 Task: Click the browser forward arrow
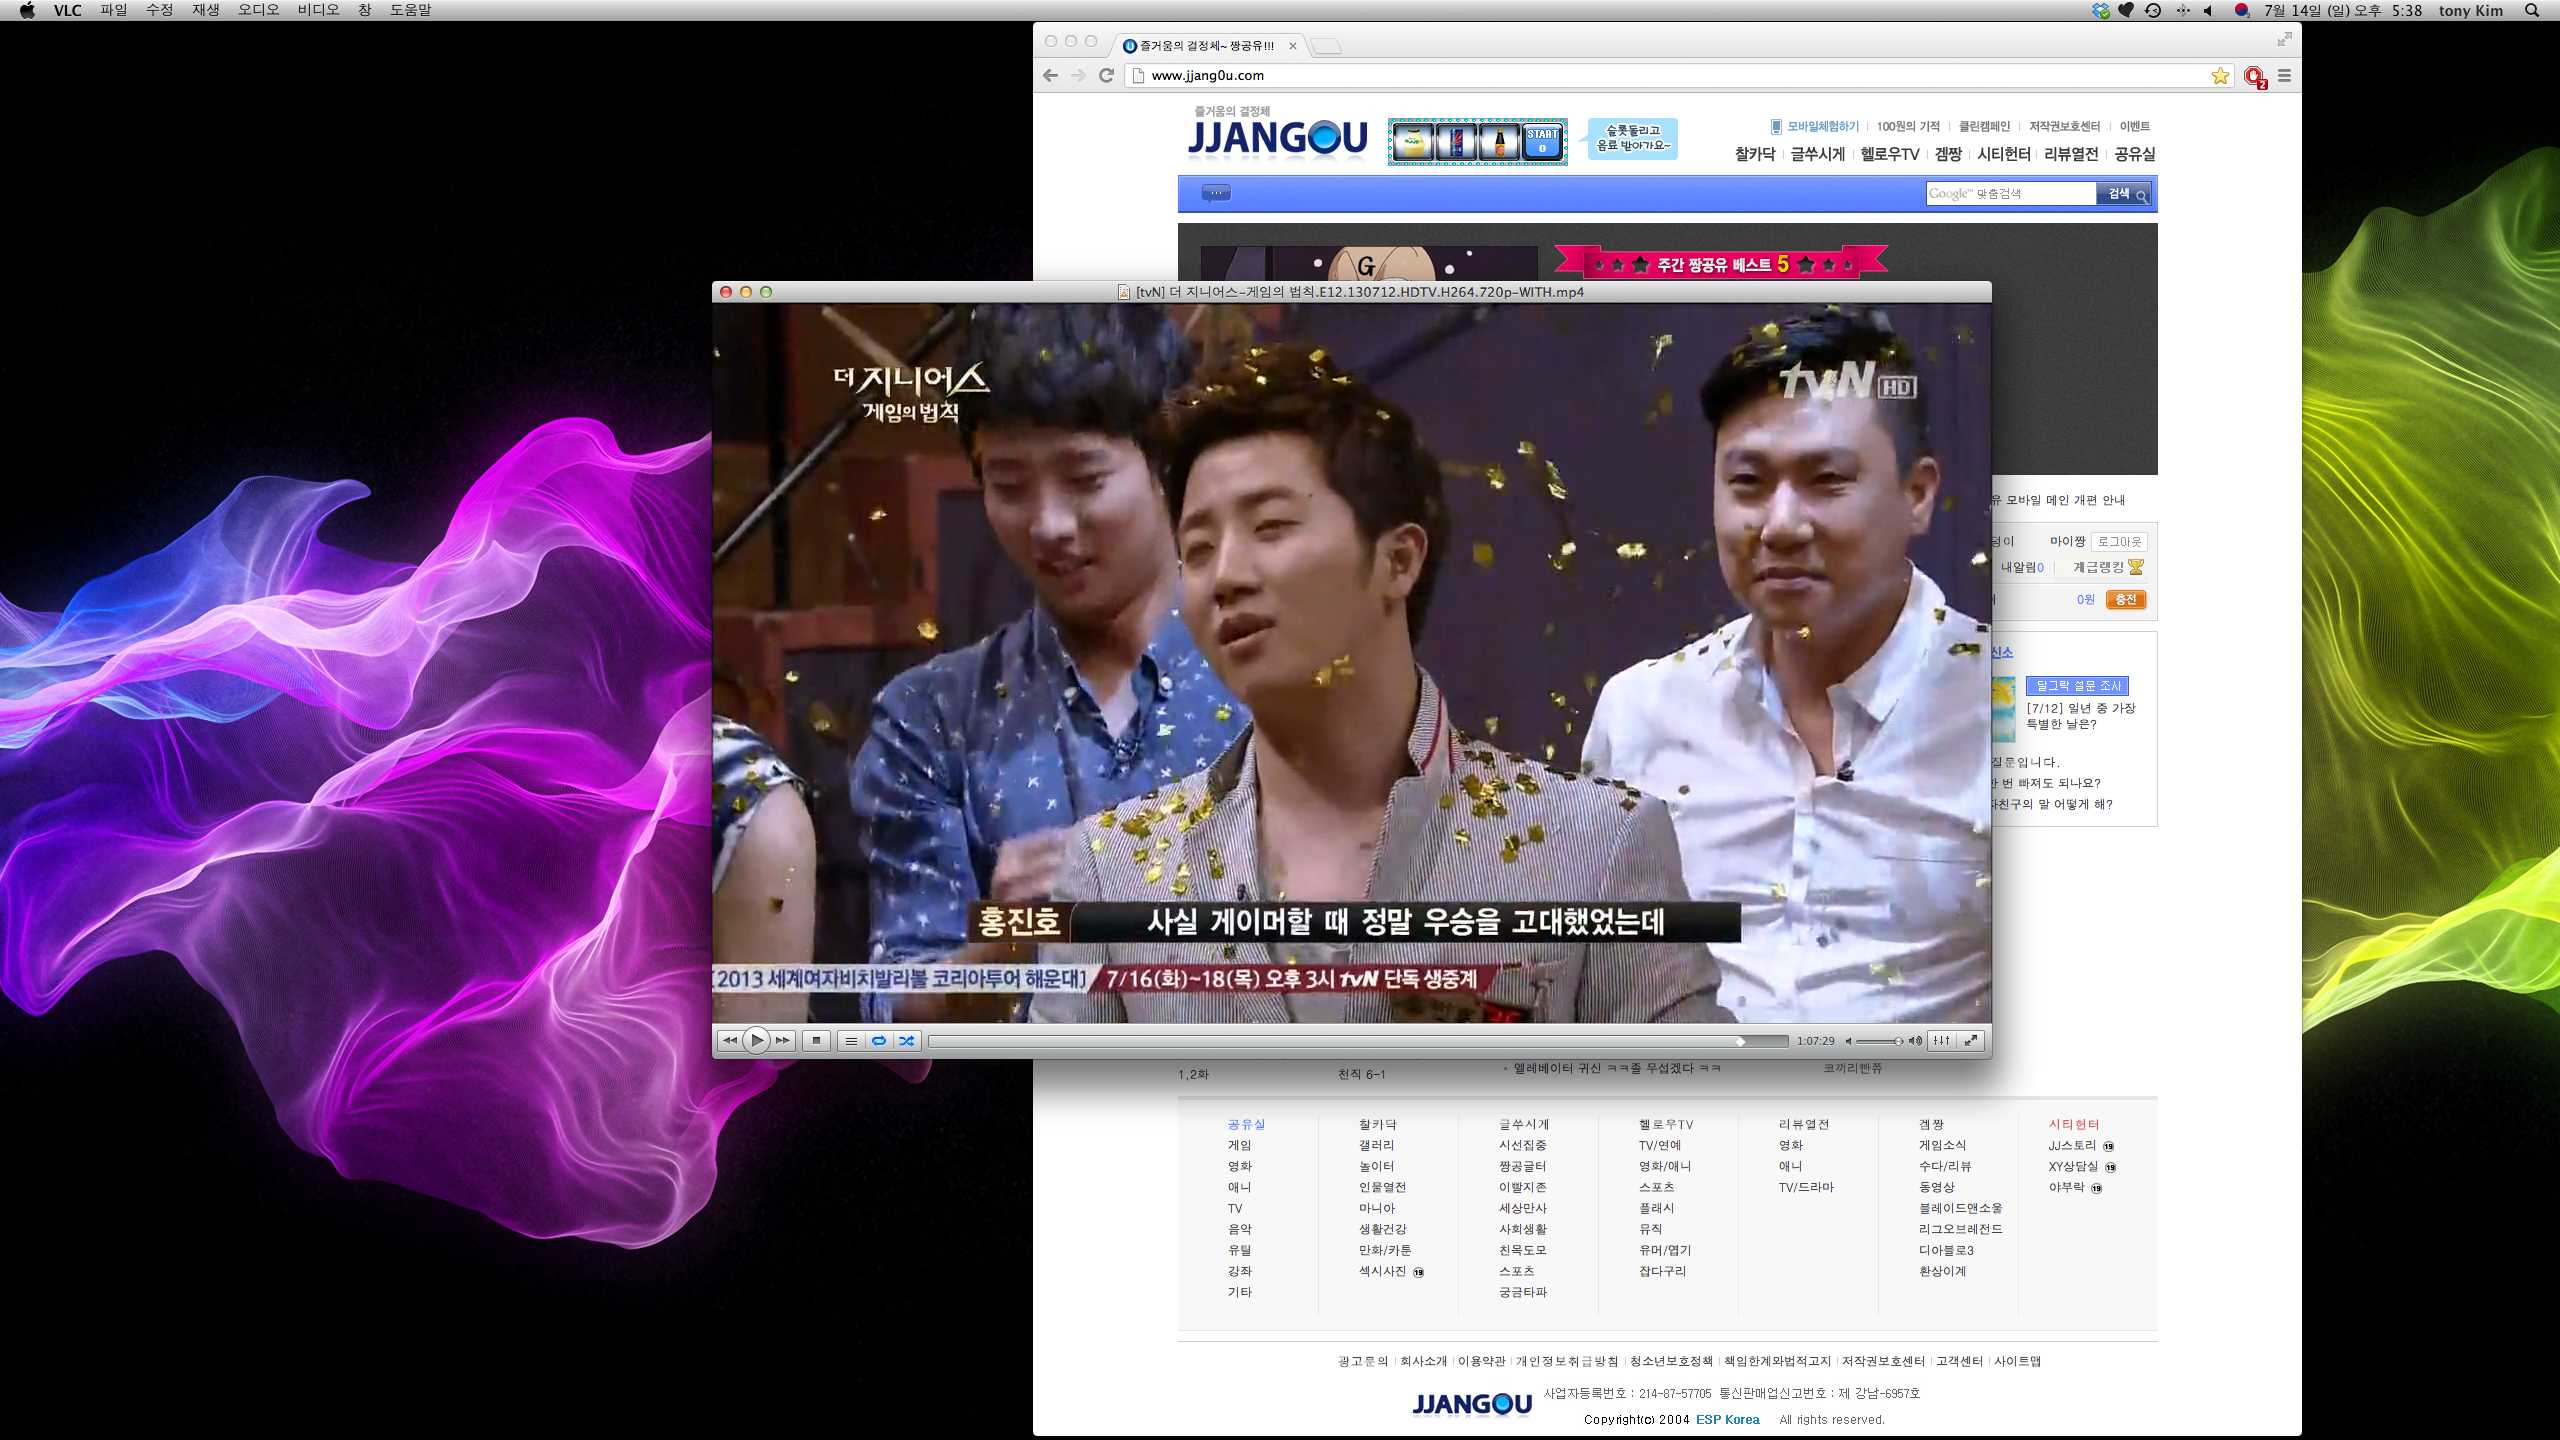1078,75
